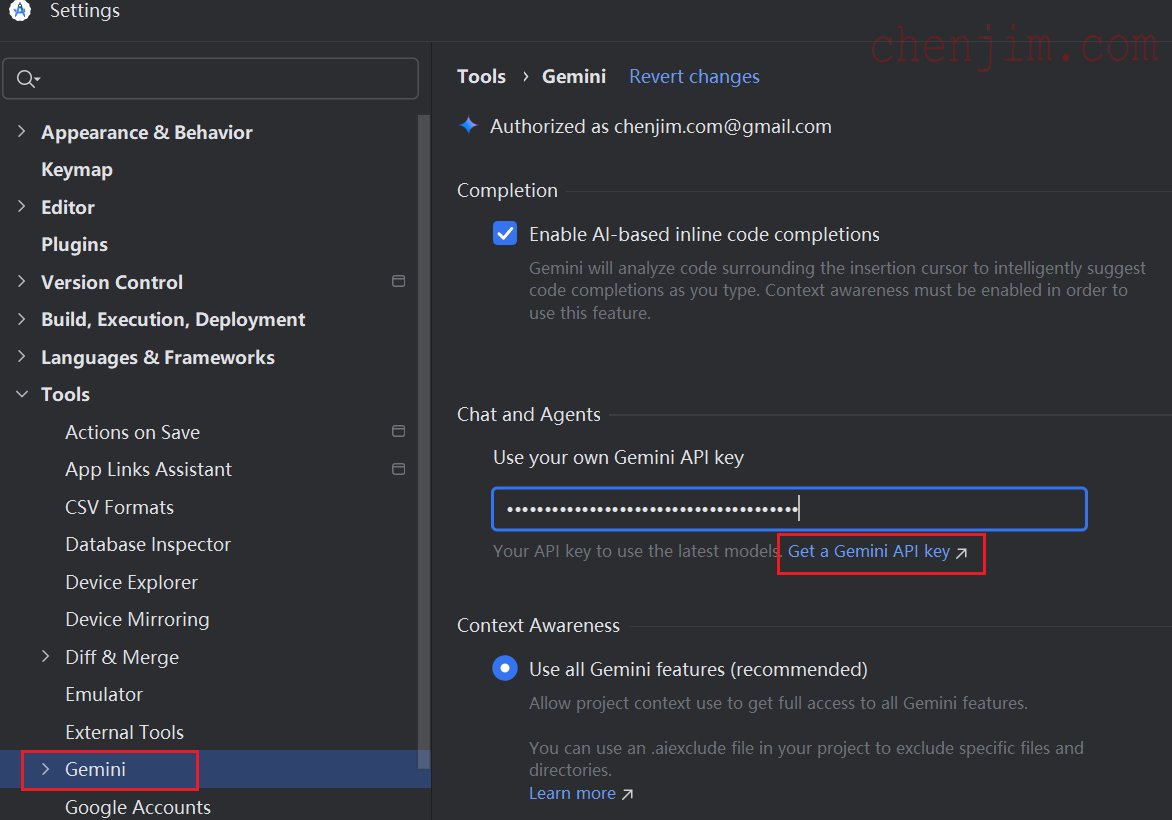The width and height of the screenshot is (1172, 820).
Task: Click the Actions on Save project-level icon
Action: coord(398,431)
